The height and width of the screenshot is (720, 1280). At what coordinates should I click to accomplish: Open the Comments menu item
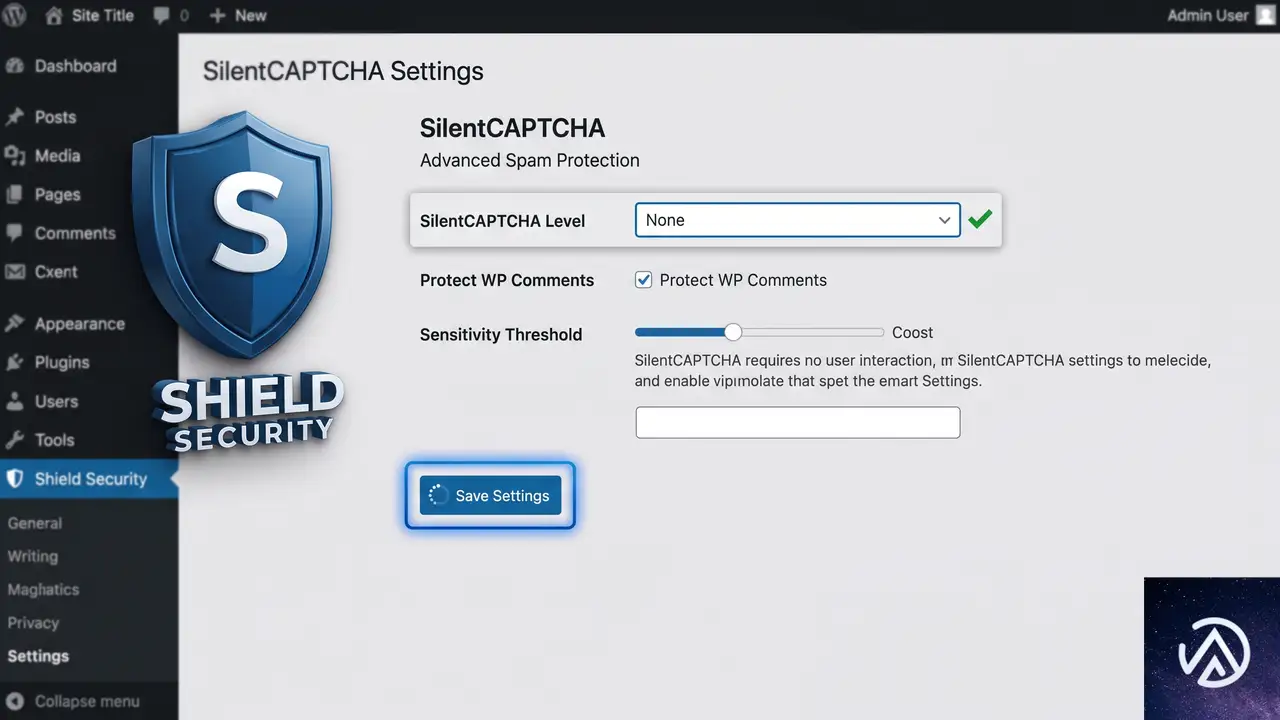[75, 233]
